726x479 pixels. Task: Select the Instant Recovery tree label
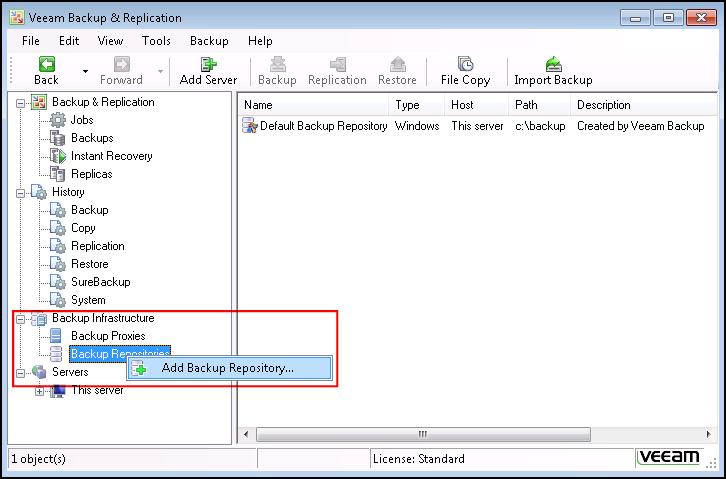pos(112,156)
